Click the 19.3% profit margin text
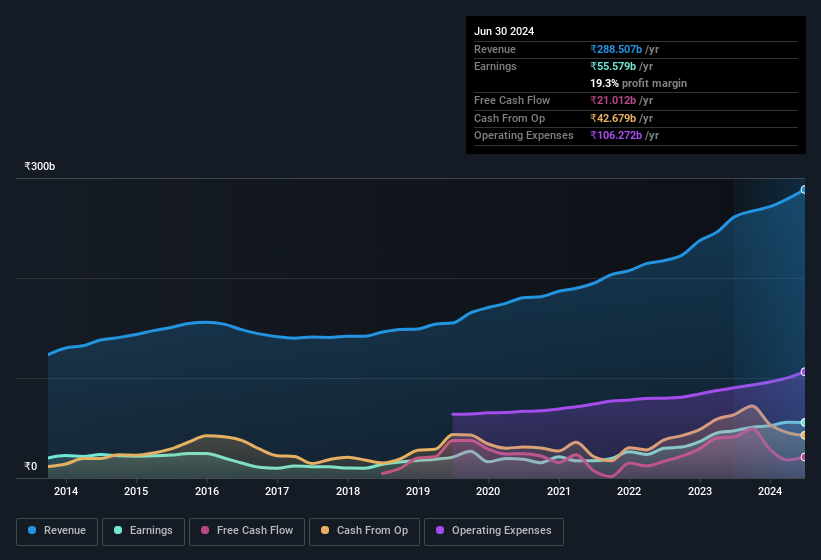Screen dimensions: 821x560 [x=638, y=83]
